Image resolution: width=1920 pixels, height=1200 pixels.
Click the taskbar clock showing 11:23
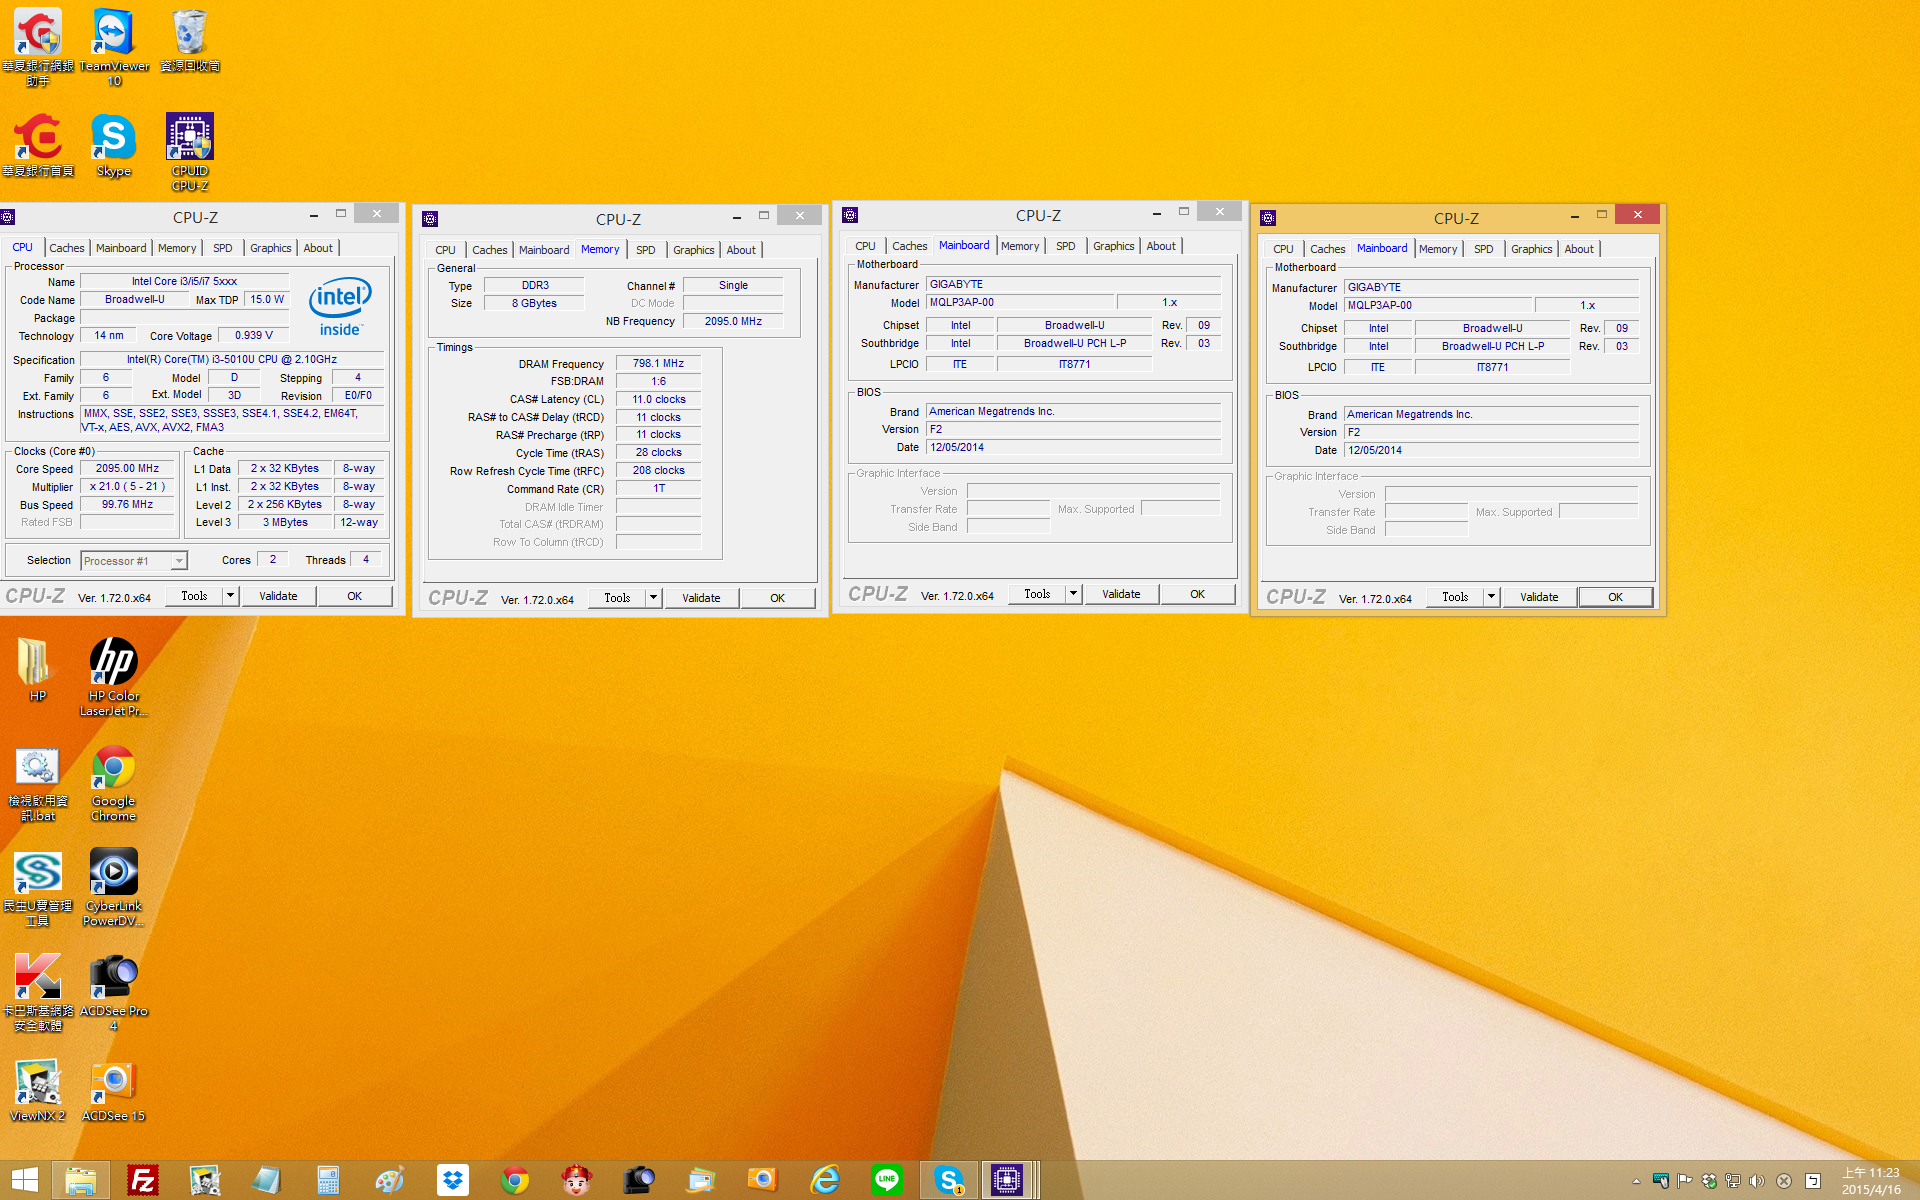1870,1181
